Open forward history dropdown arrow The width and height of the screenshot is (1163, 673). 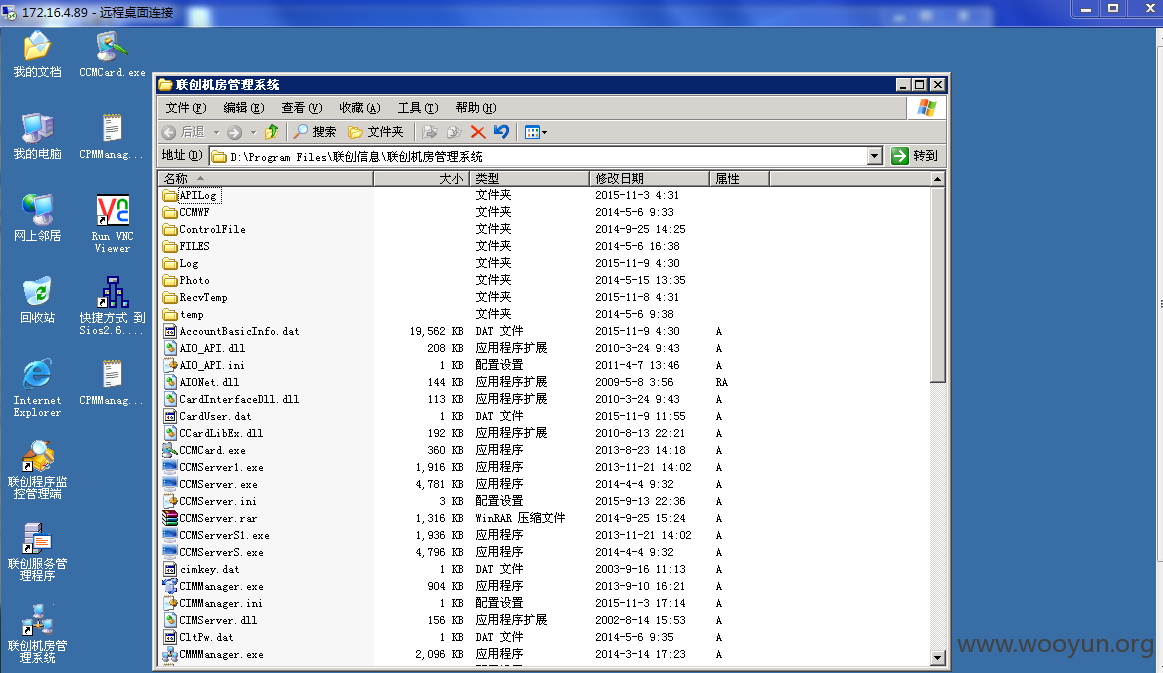253,132
